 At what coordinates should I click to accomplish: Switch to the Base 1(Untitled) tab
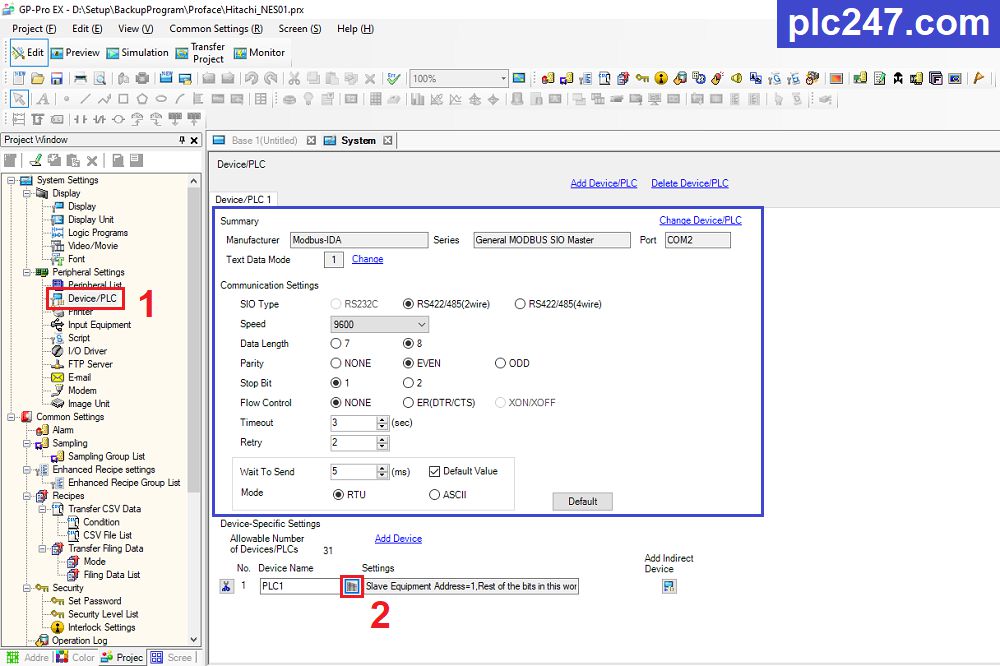coord(264,141)
